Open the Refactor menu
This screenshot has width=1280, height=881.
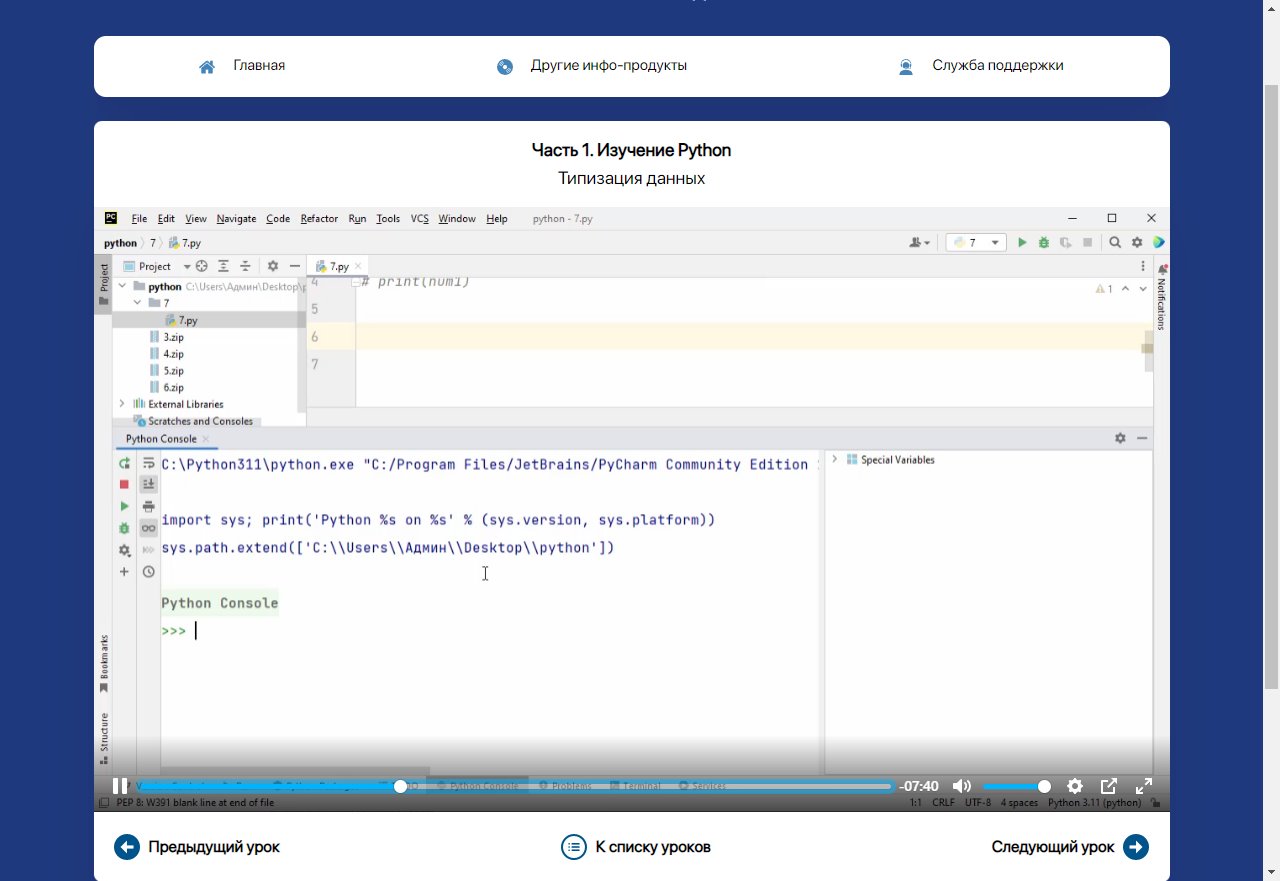[x=319, y=219]
